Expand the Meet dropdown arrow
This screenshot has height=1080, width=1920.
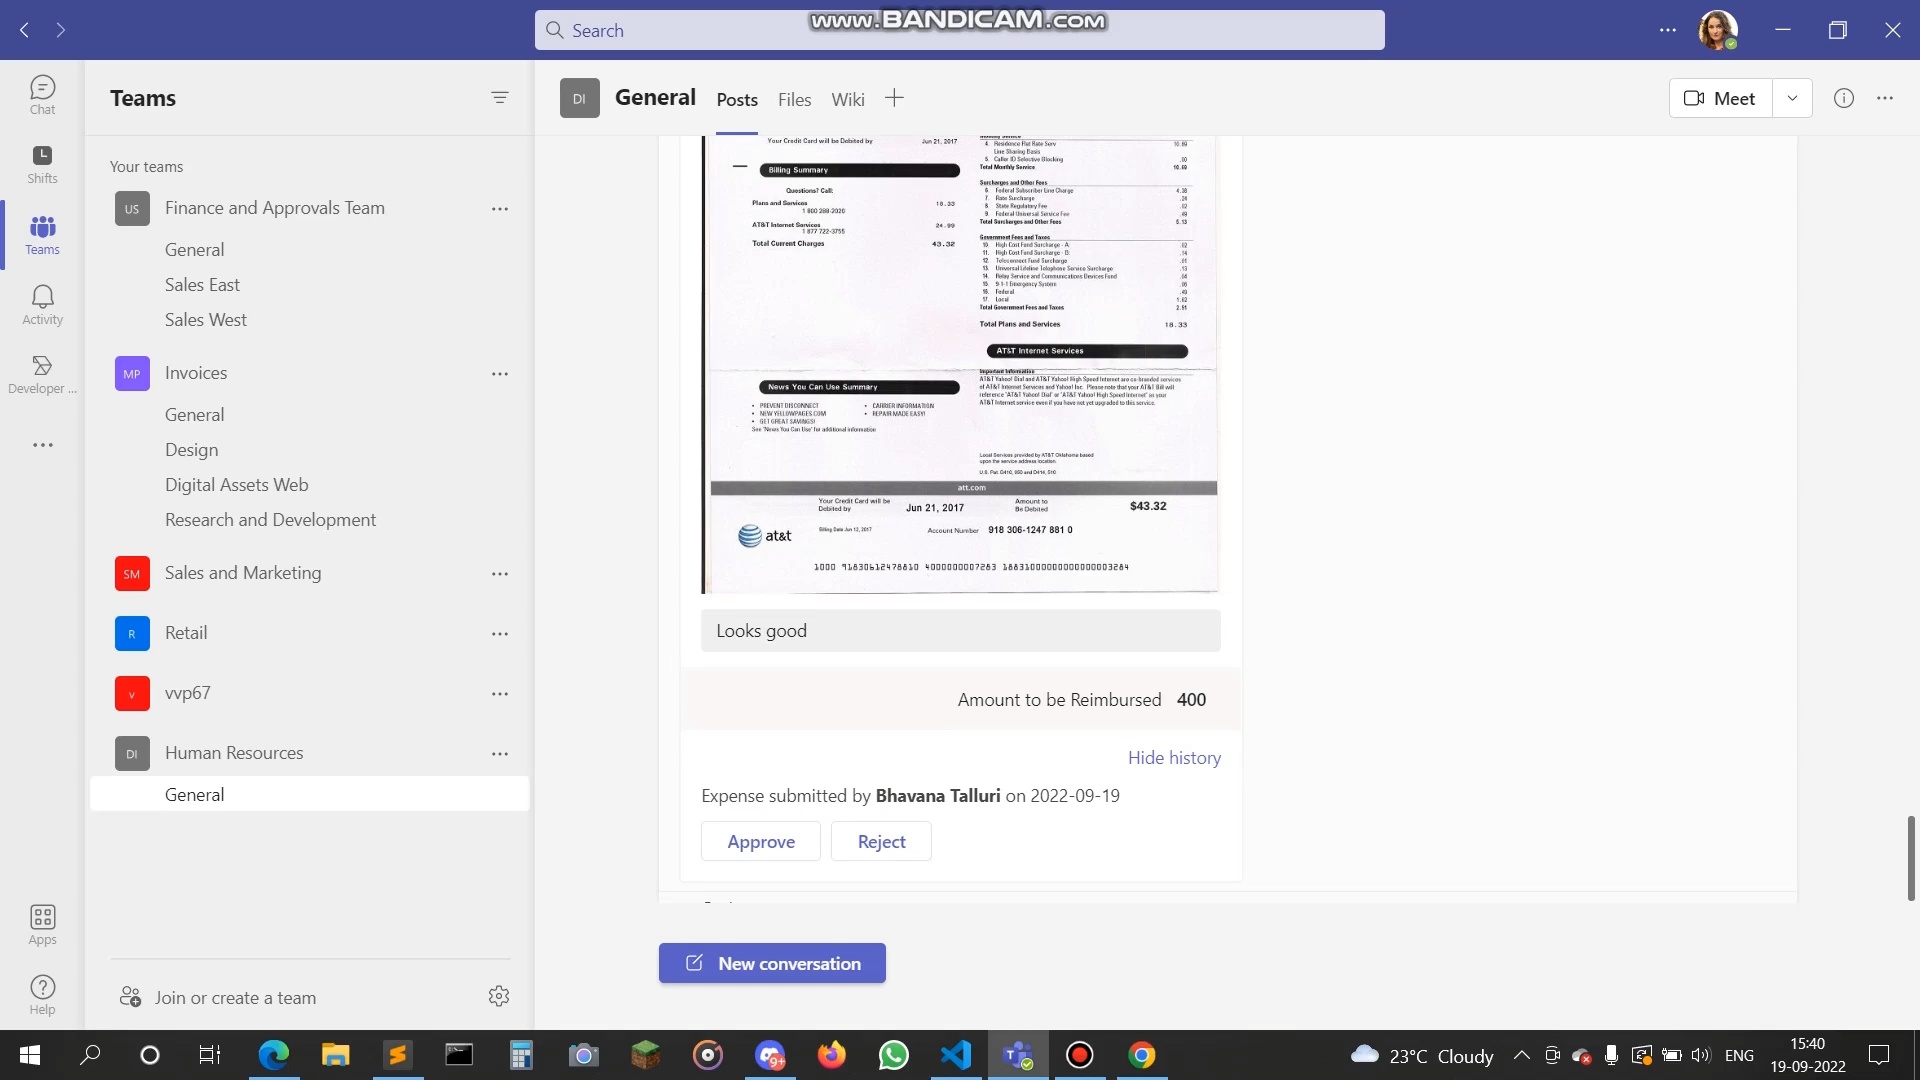point(1792,98)
